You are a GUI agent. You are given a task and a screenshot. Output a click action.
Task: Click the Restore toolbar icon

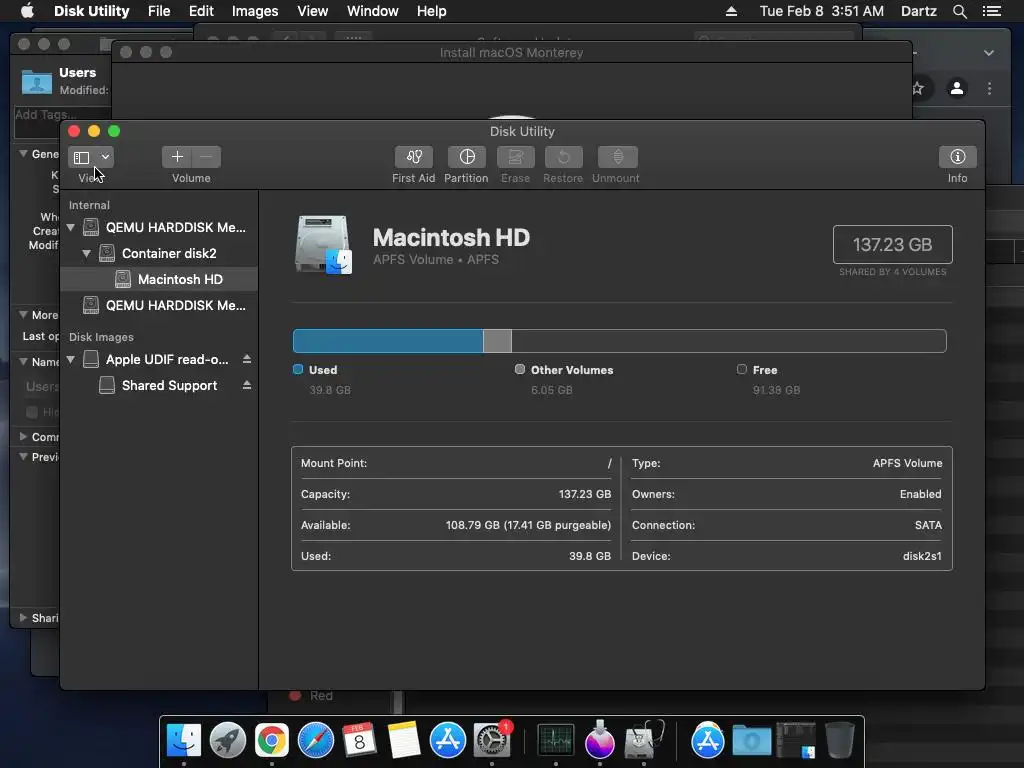pyautogui.click(x=563, y=157)
